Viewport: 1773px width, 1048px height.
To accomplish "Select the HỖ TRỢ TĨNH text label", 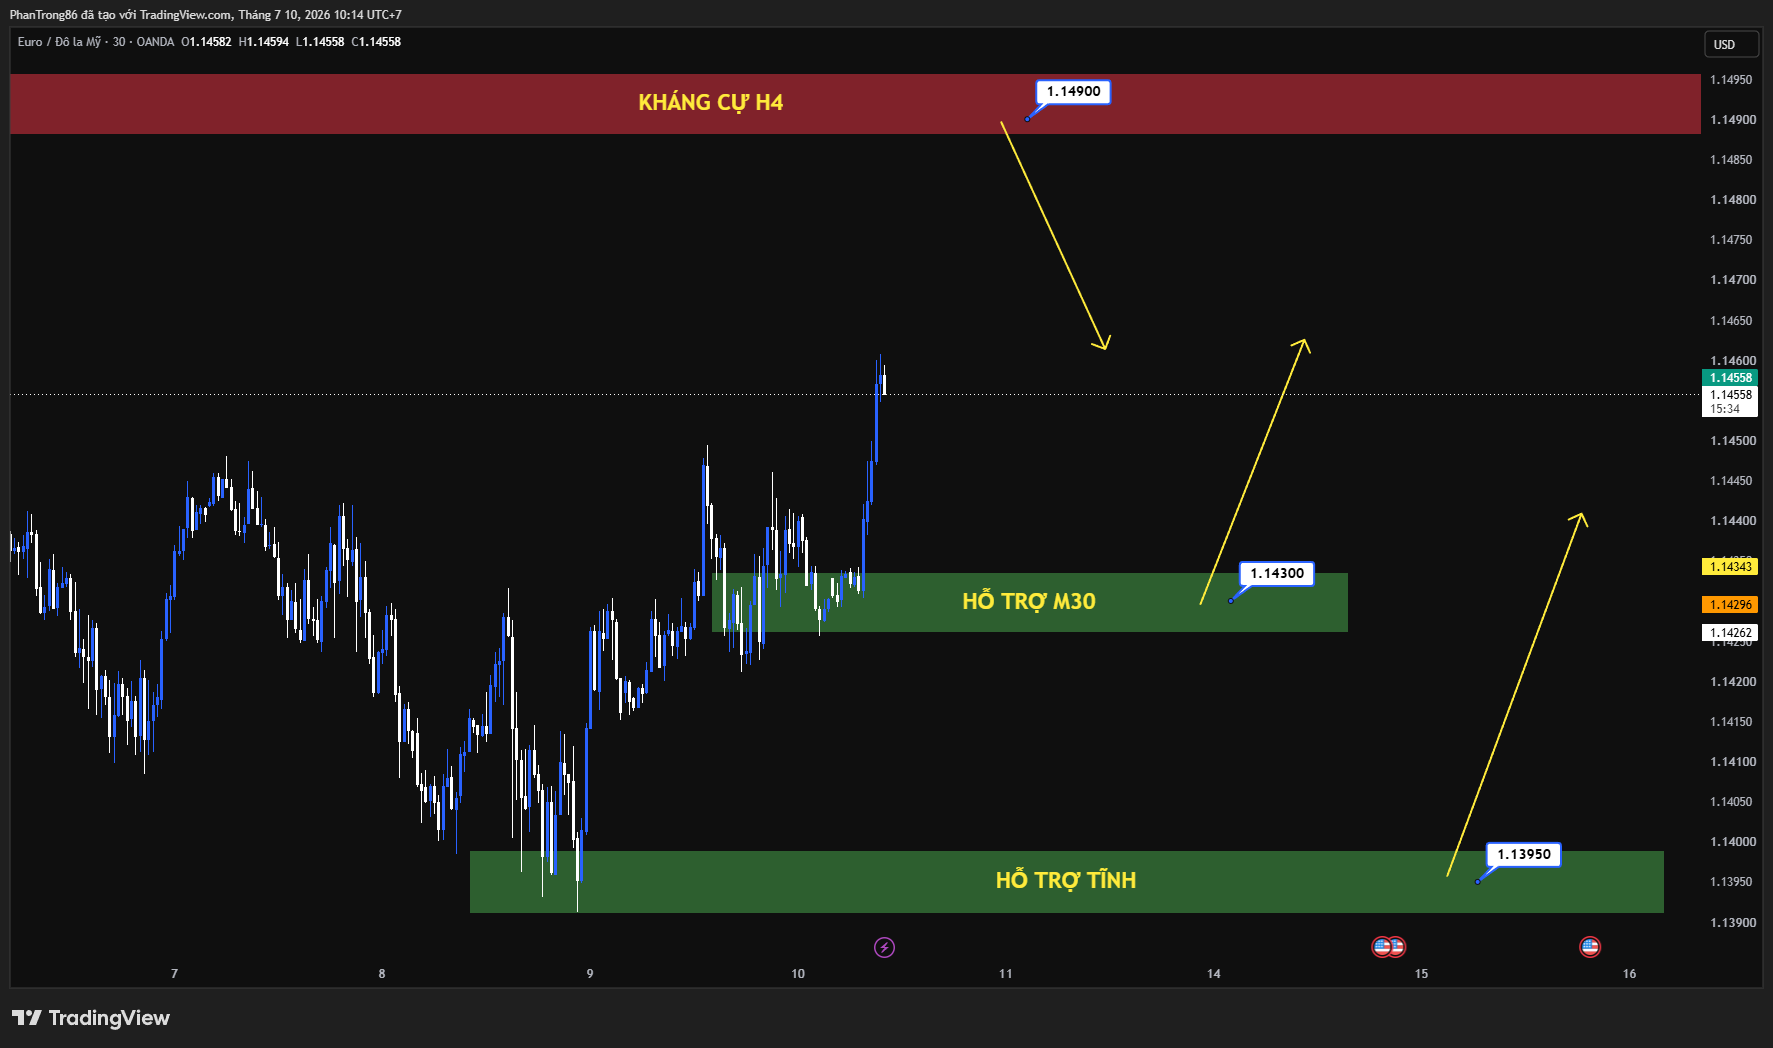I will pyautogui.click(x=1066, y=880).
